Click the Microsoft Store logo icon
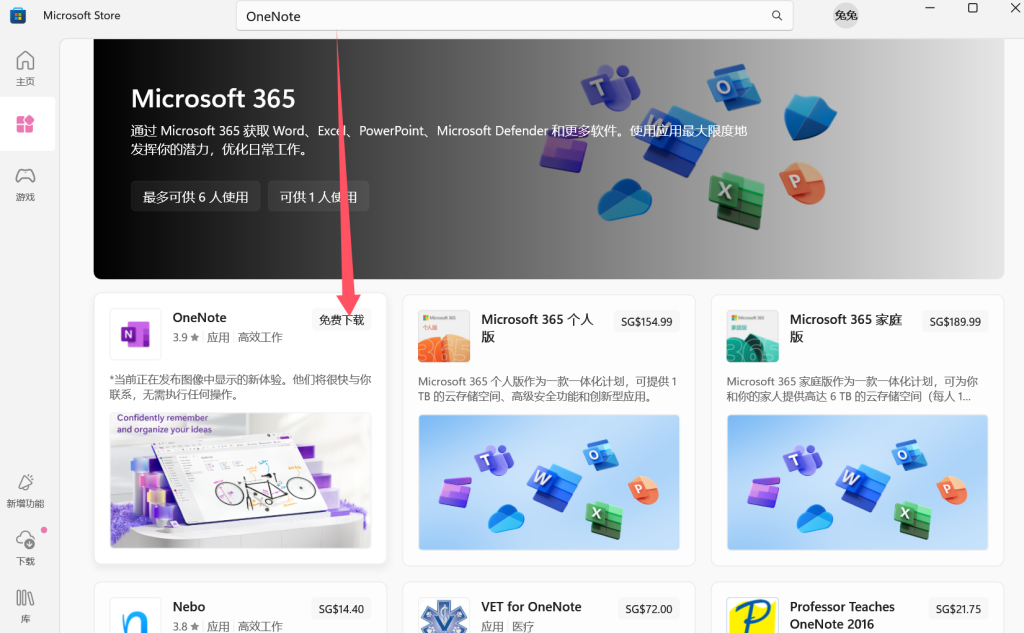The height and width of the screenshot is (633, 1024). (x=18, y=16)
